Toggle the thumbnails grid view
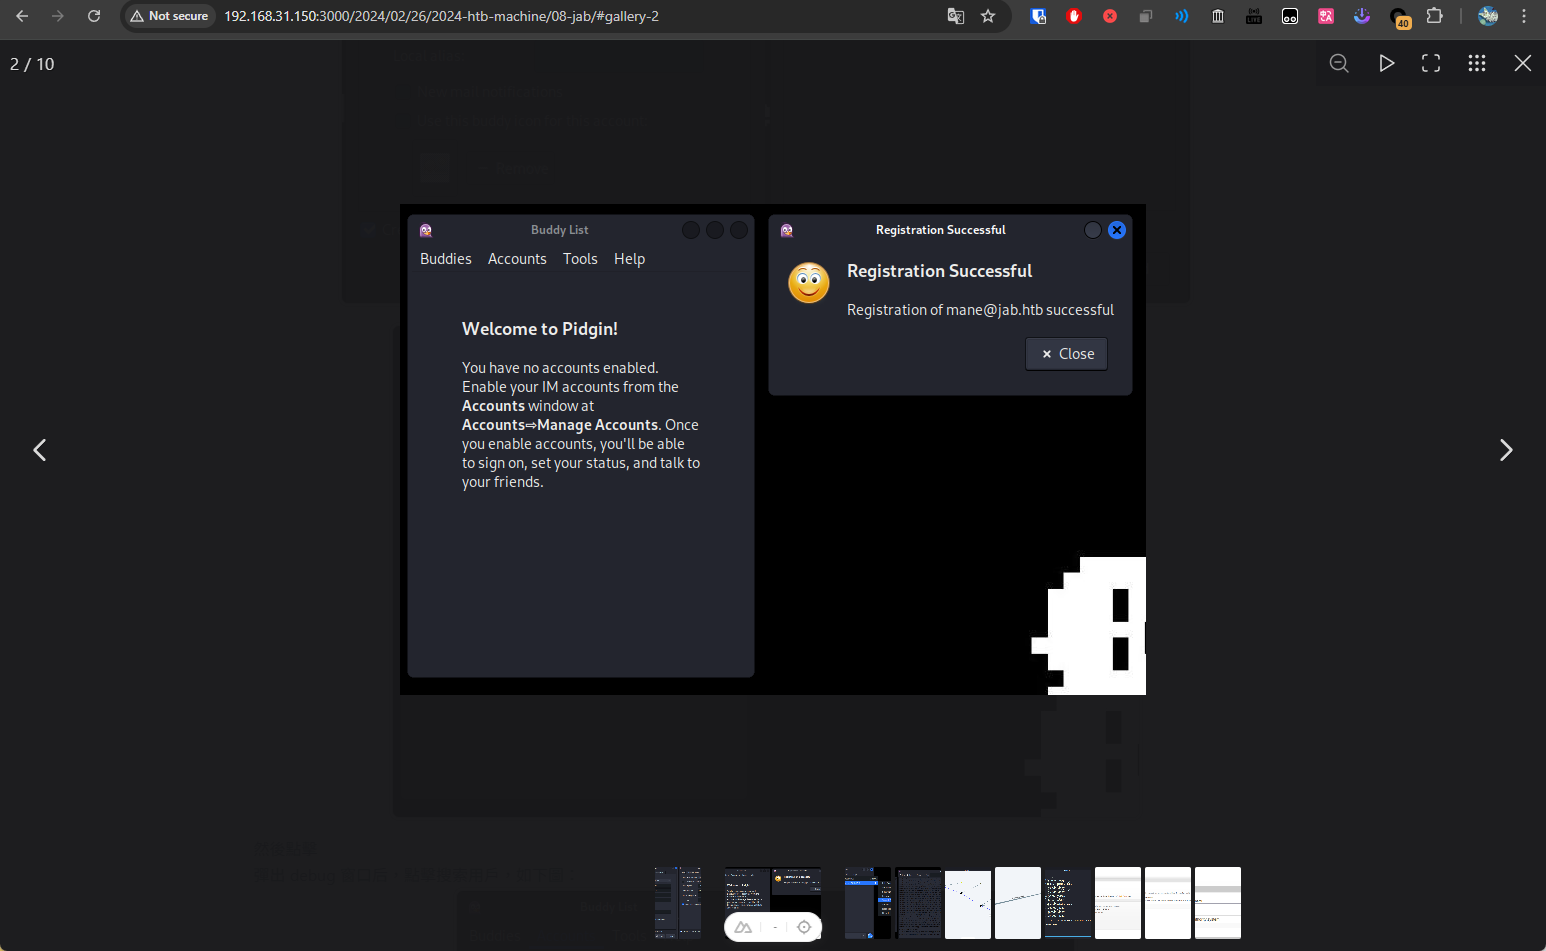The image size is (1546, 951). [1477, 64]
